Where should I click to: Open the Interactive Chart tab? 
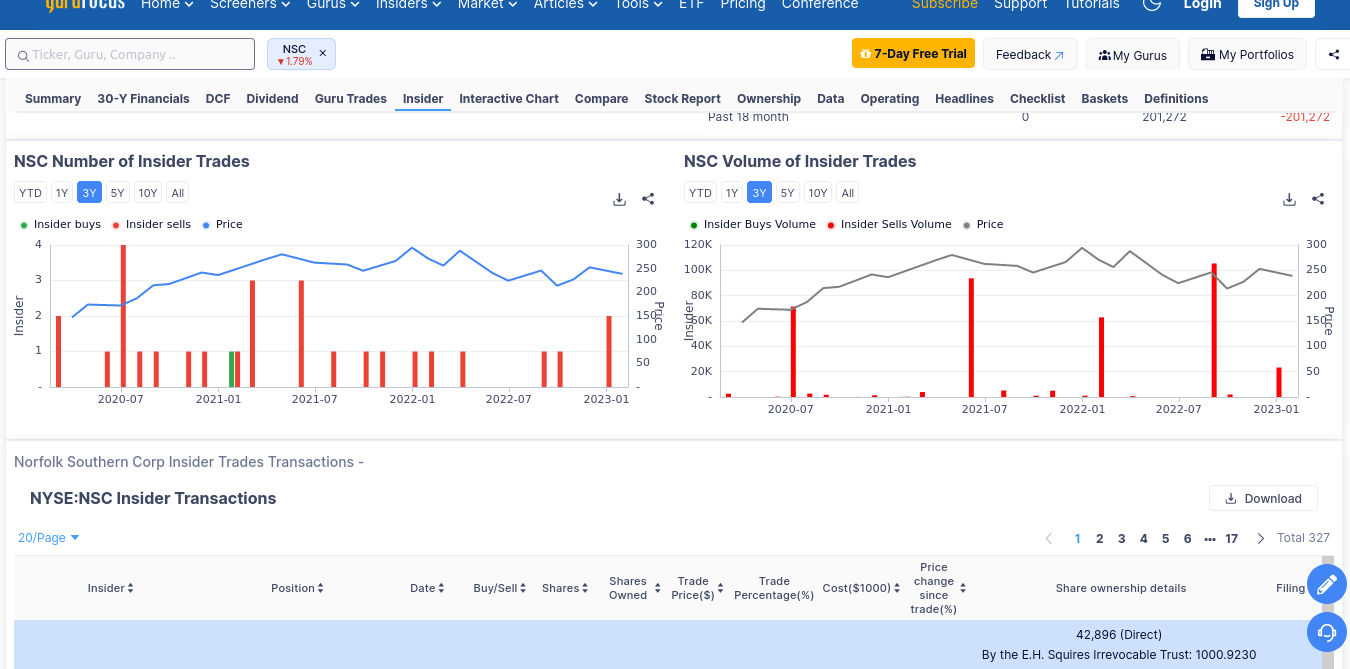pos(509,99)
